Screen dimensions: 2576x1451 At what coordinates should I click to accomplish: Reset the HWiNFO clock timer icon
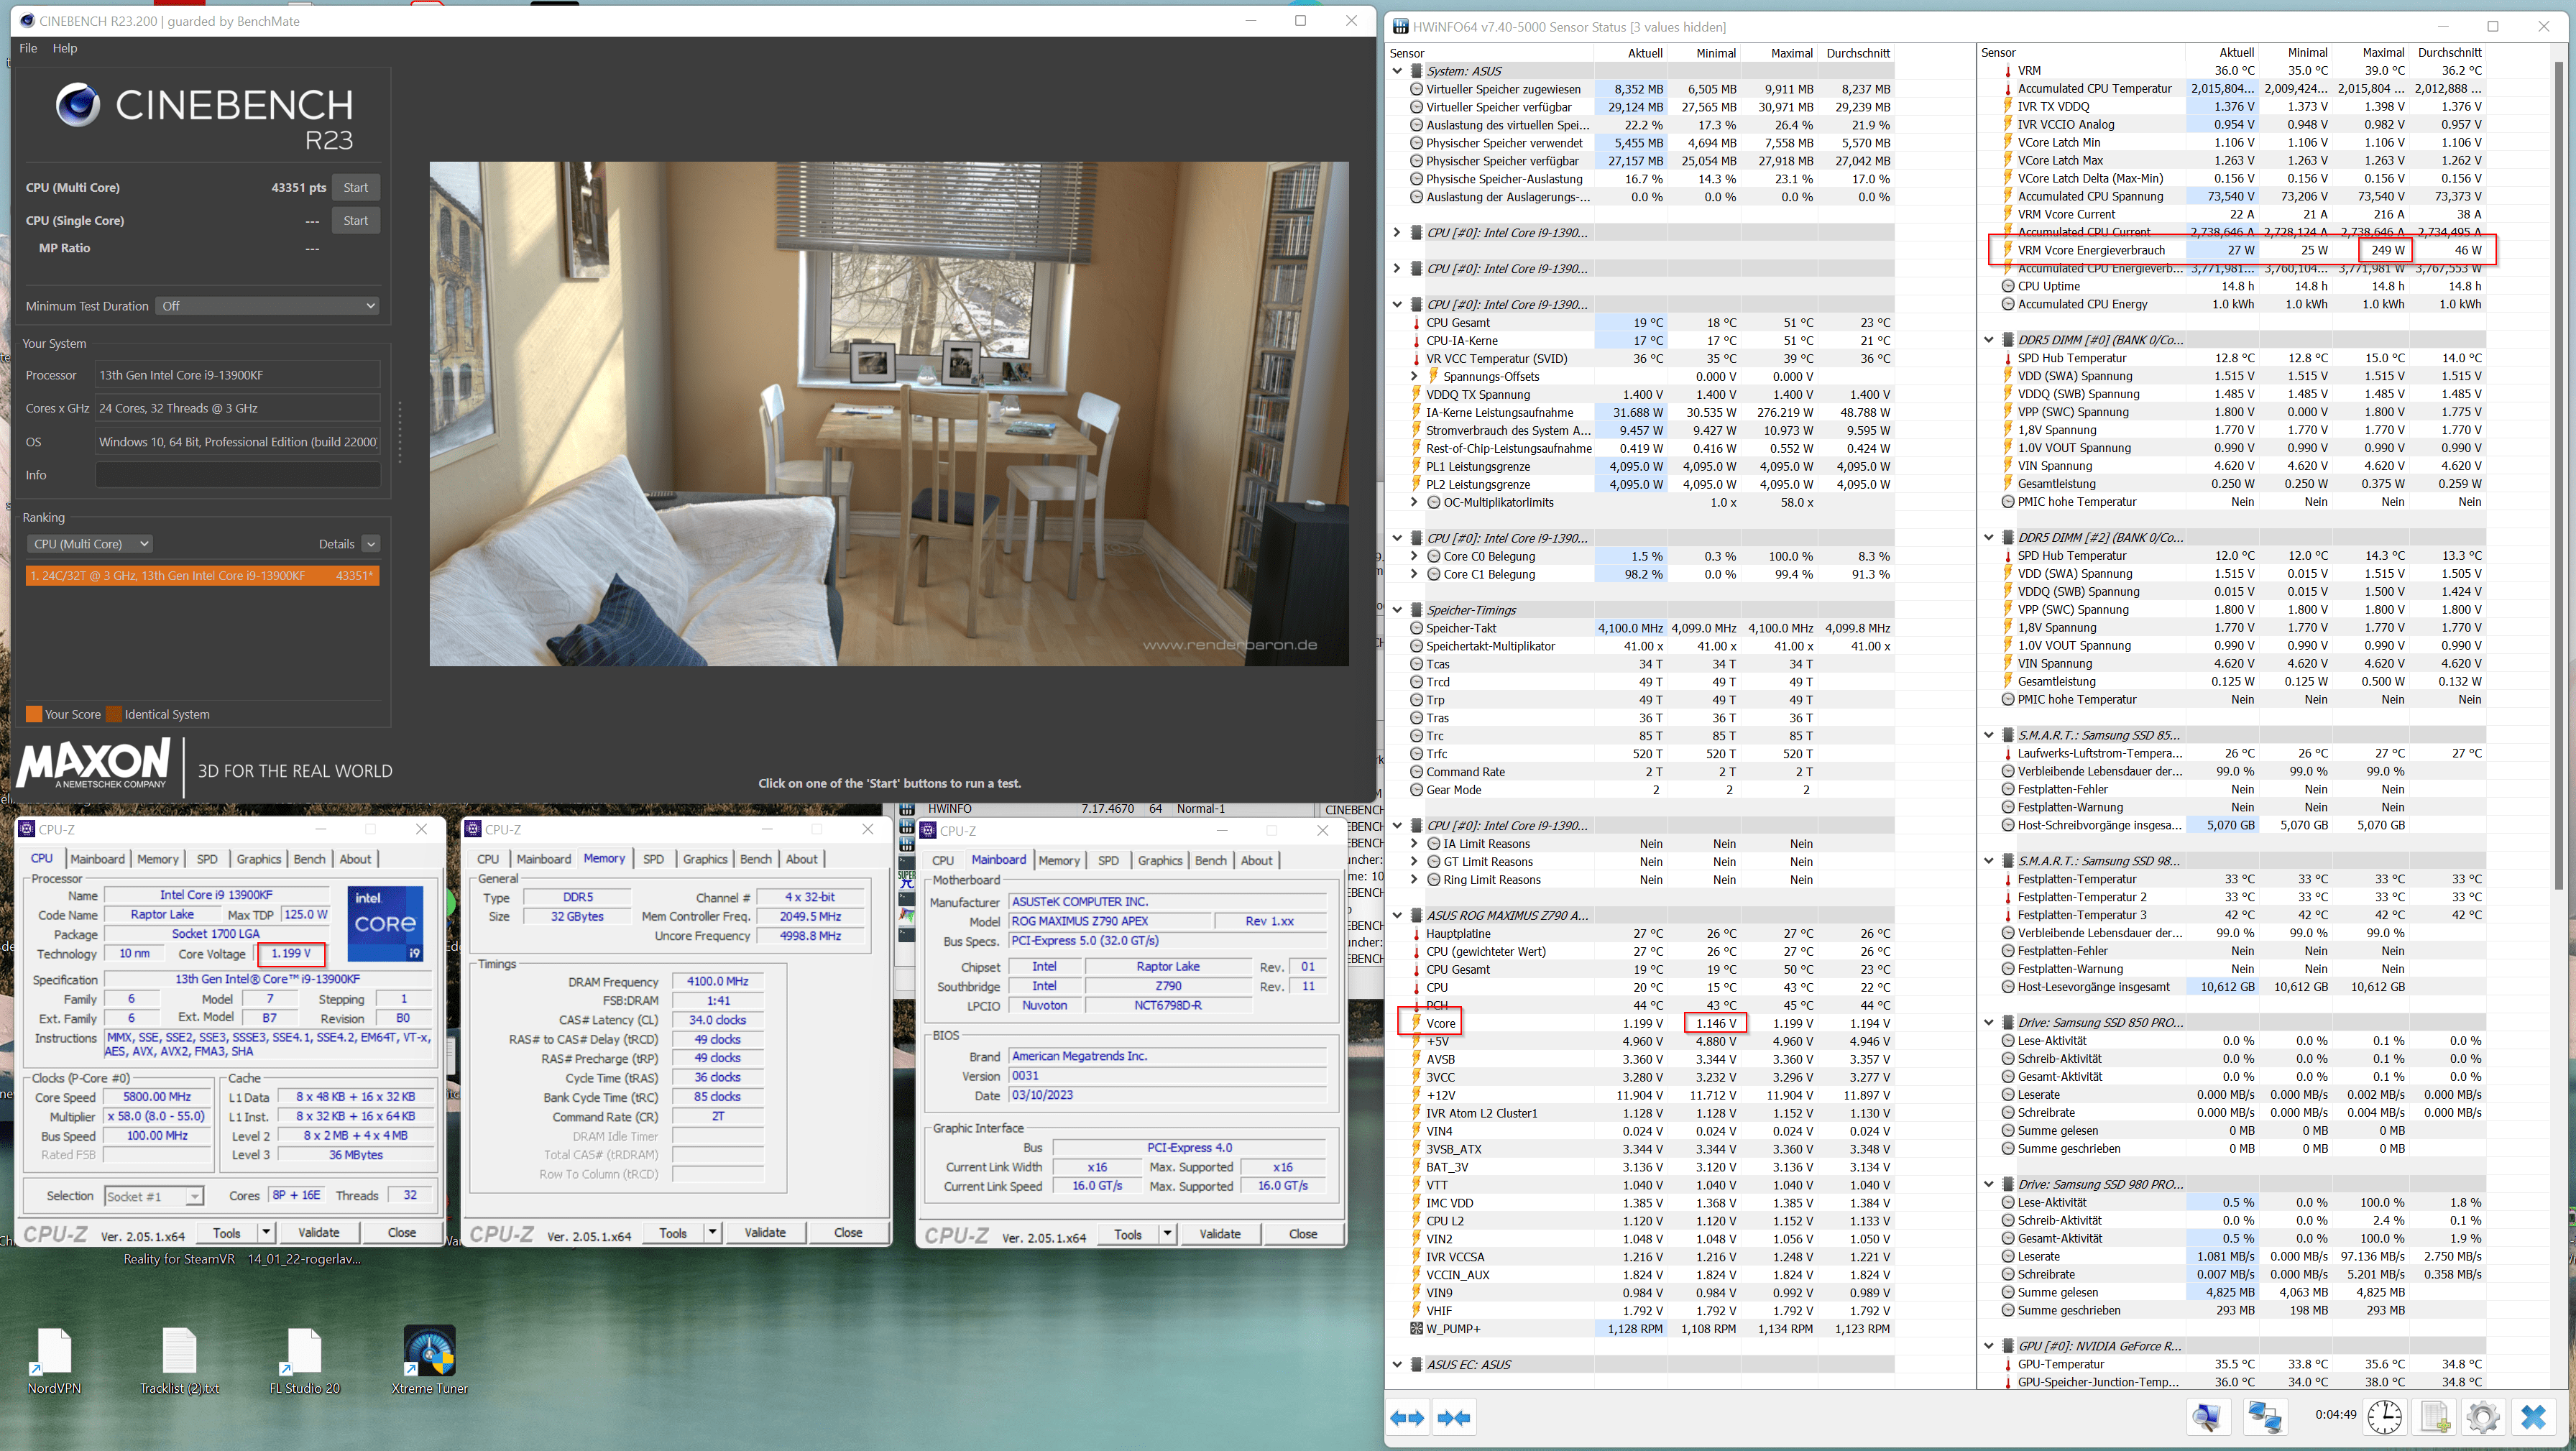coord(2385,1417)
